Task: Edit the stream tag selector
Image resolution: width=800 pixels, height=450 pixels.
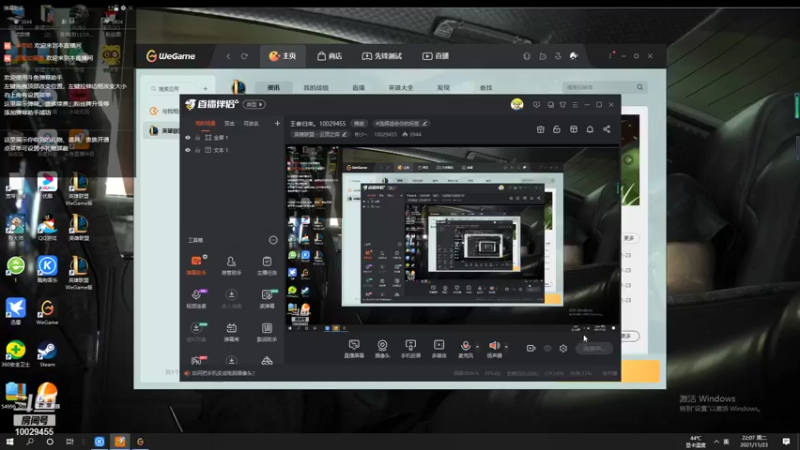Action: coord(401,123)
